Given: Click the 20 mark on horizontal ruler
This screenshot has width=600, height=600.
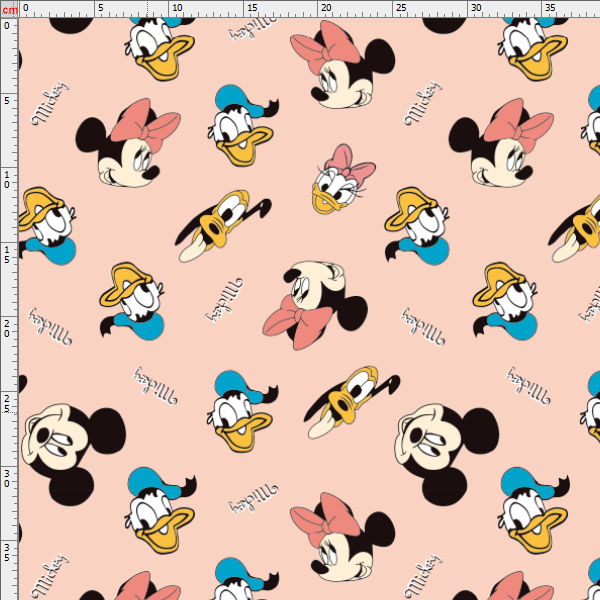Looking at the screenshot, I should pyautogui.click(x=325, y=8).
